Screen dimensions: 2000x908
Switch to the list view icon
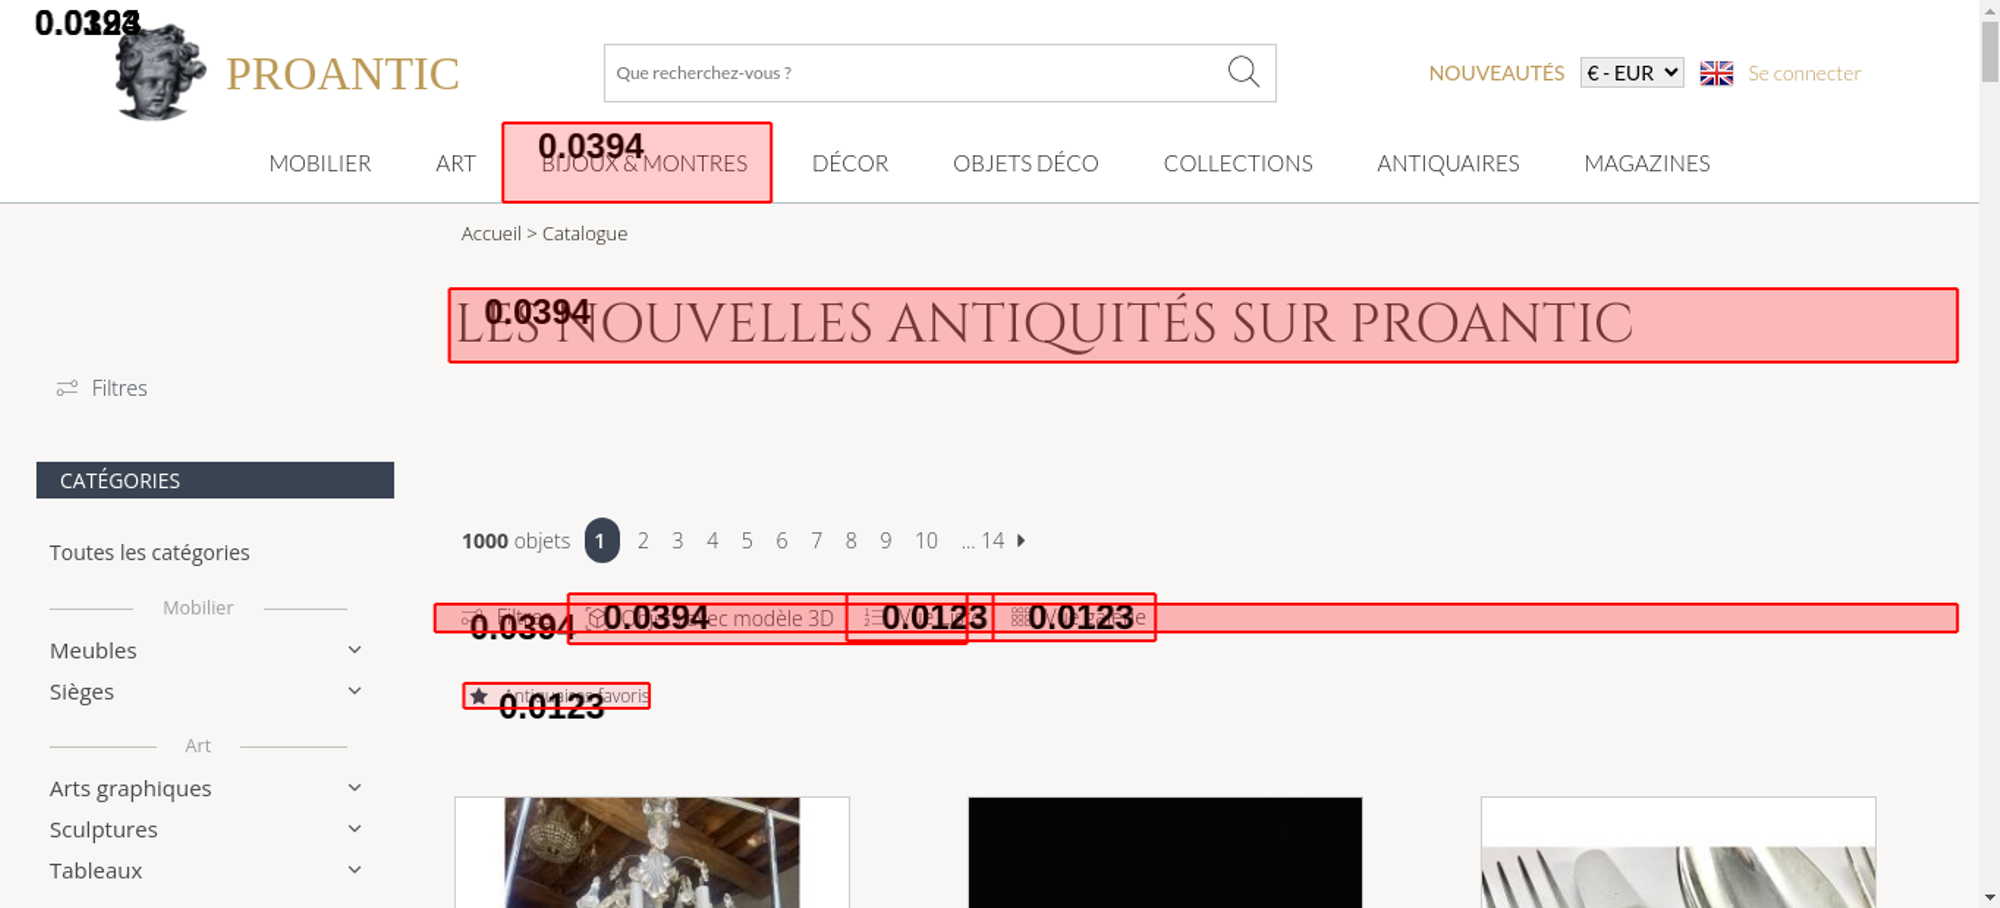(873, 618)
